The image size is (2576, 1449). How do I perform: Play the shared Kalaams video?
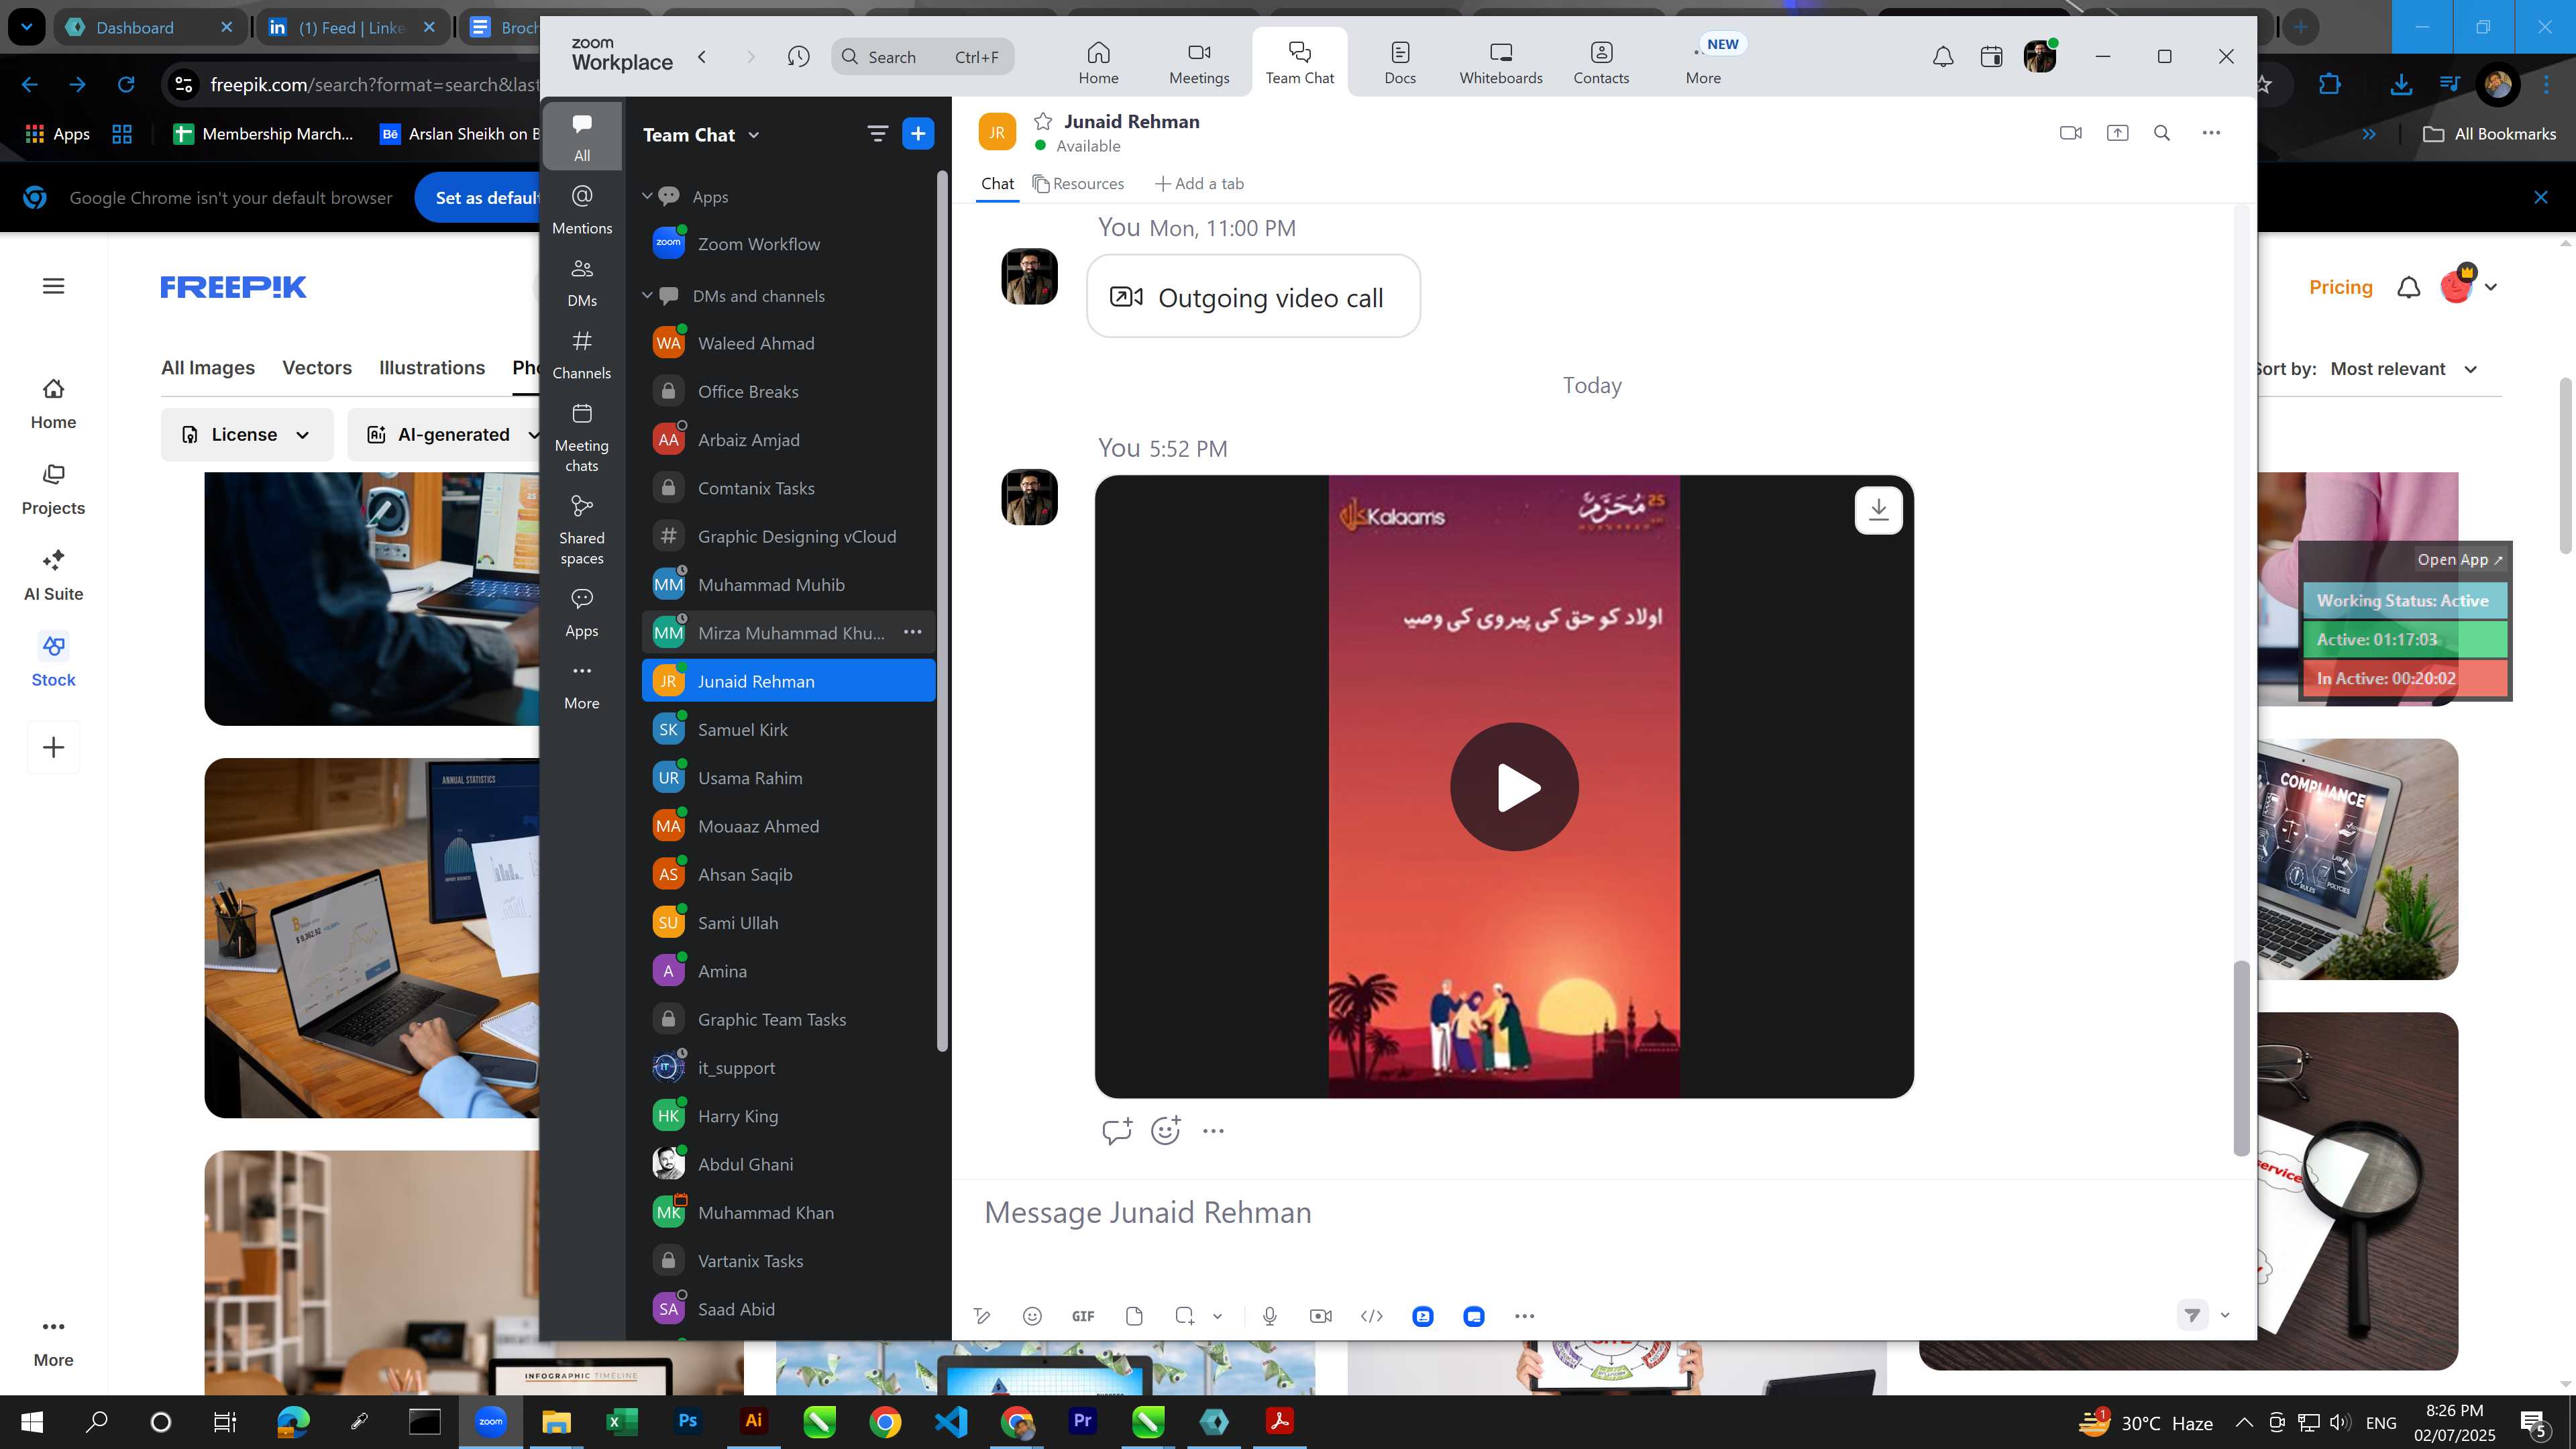click(x=1514, y=787)
